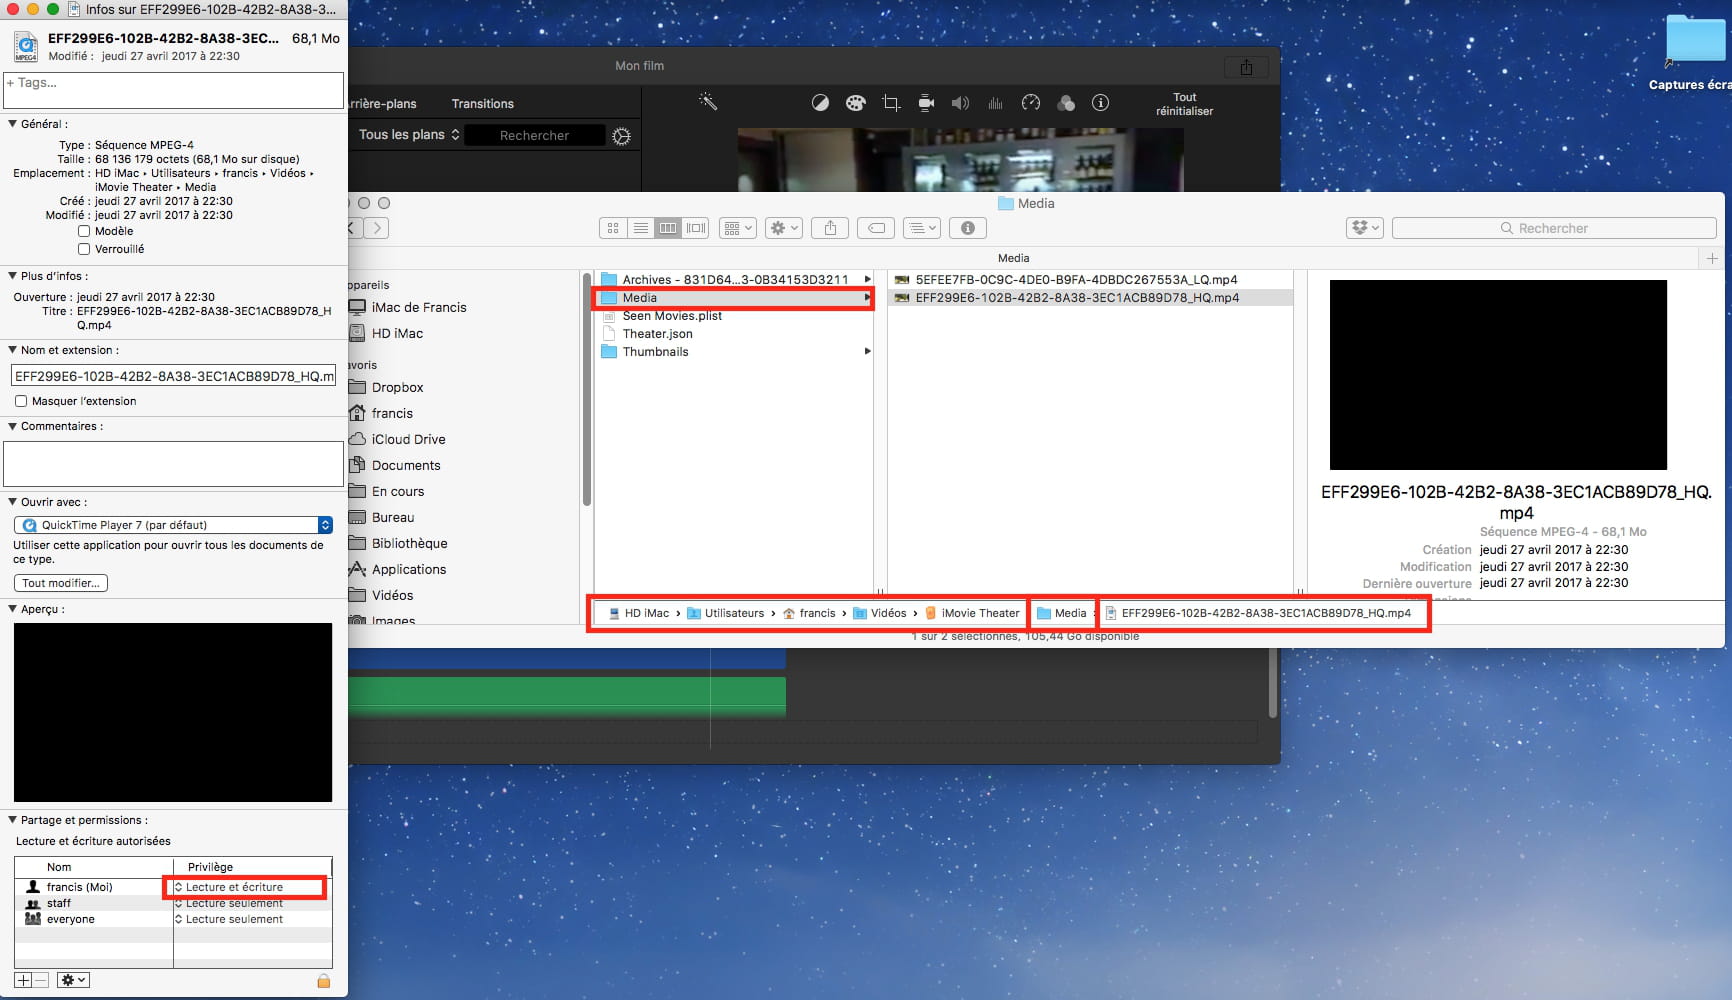Add a user with plus button in permissions
This screenshot has width=1732, height=1000.
(x=23, y=980)
